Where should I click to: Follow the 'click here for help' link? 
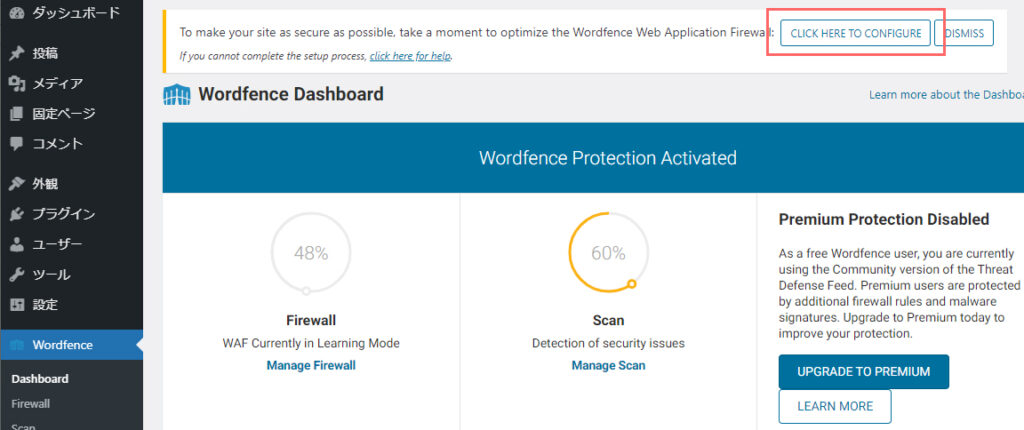[410, 56]
